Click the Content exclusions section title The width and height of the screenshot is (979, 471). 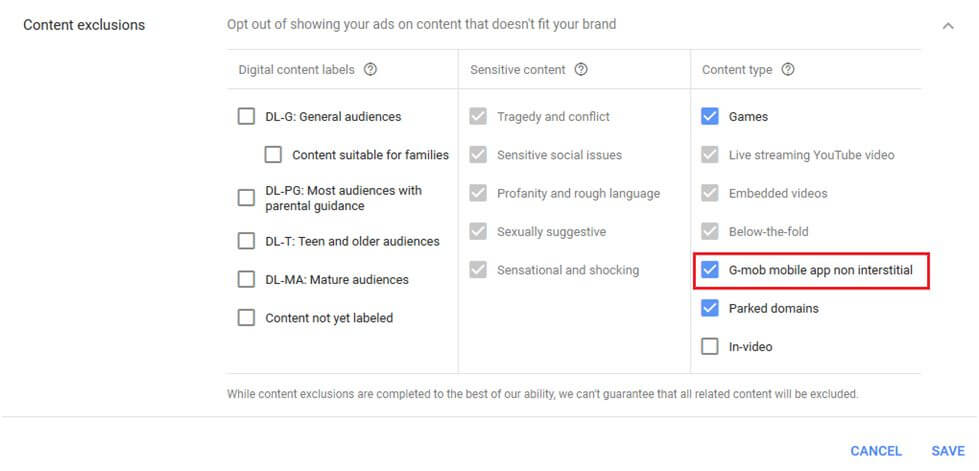click(x=84, y=25)
